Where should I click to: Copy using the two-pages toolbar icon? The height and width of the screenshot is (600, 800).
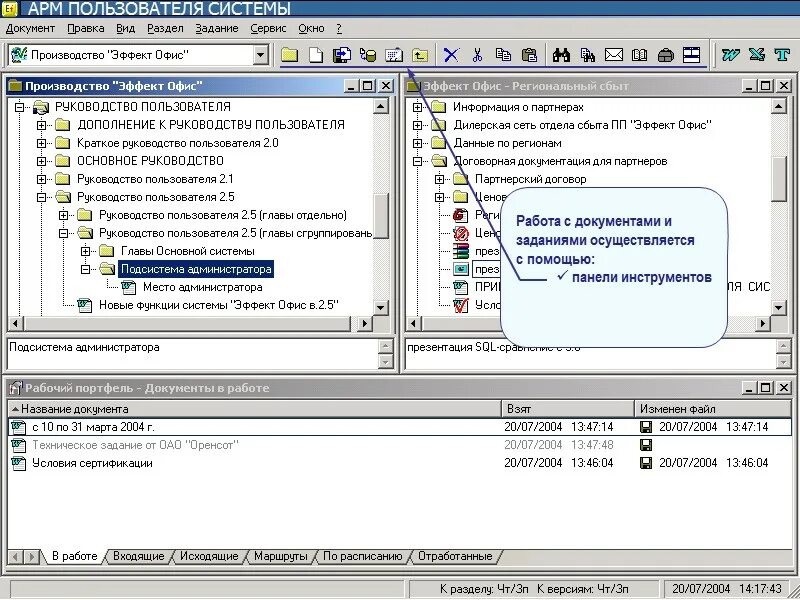[504, 55]
